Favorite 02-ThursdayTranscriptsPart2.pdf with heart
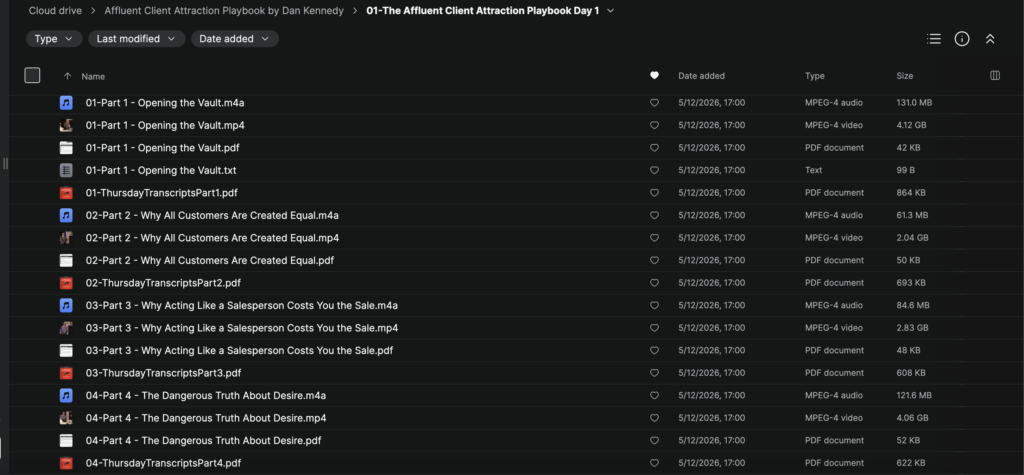1024x475 pixels. [654, 283]
